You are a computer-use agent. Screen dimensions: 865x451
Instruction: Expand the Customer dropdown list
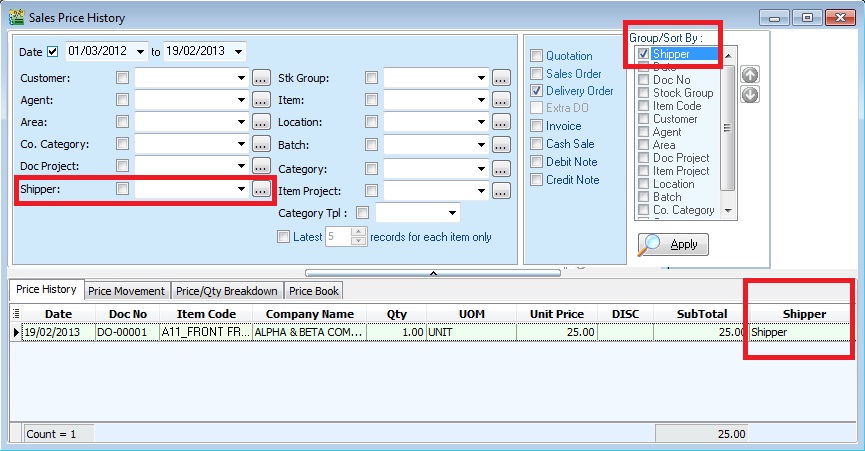pyautogui.click(x=241, y=77)
